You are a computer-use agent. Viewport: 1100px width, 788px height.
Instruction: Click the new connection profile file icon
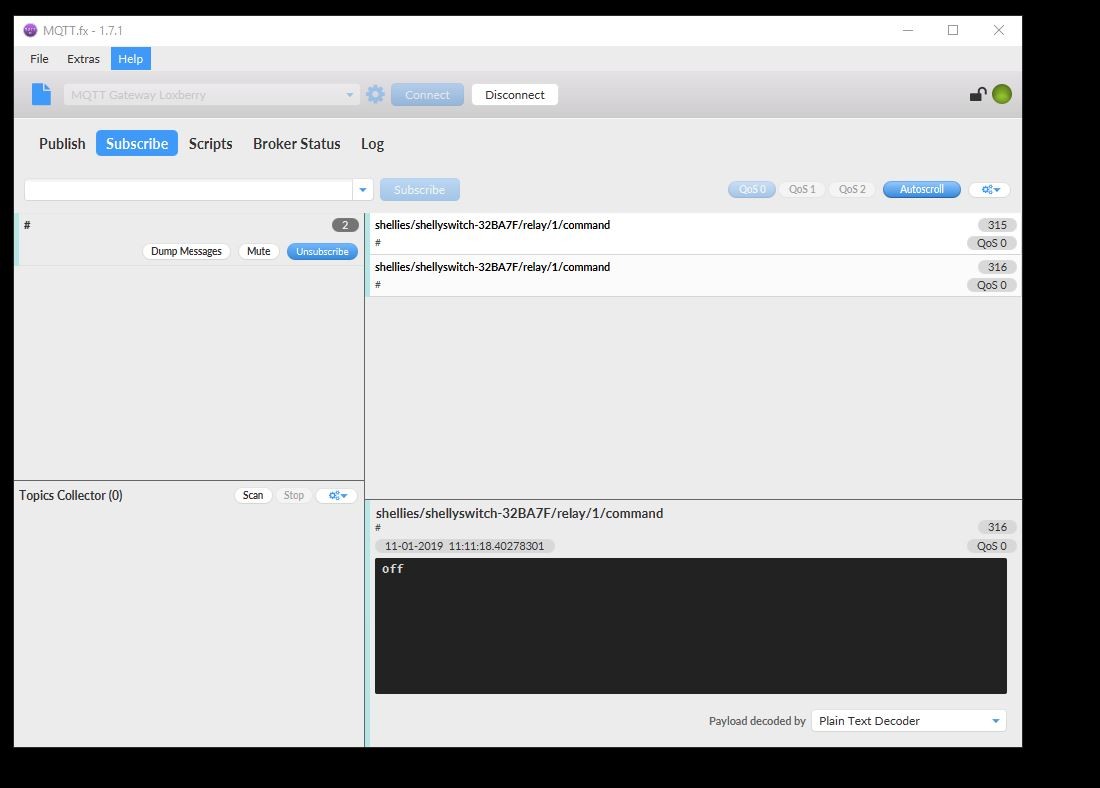(41, 94)
